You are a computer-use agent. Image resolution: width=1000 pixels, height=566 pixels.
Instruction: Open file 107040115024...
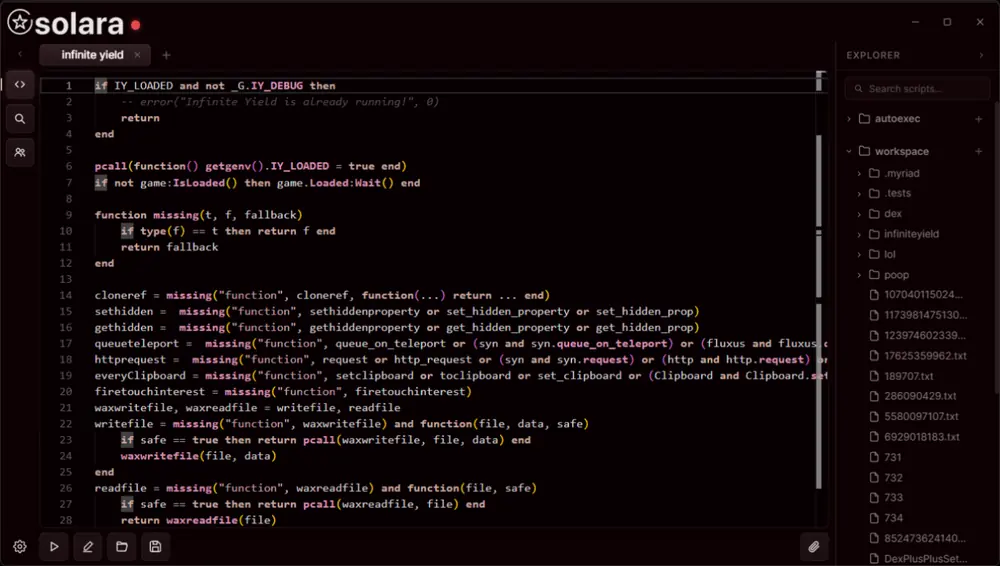tap(916, 295)
